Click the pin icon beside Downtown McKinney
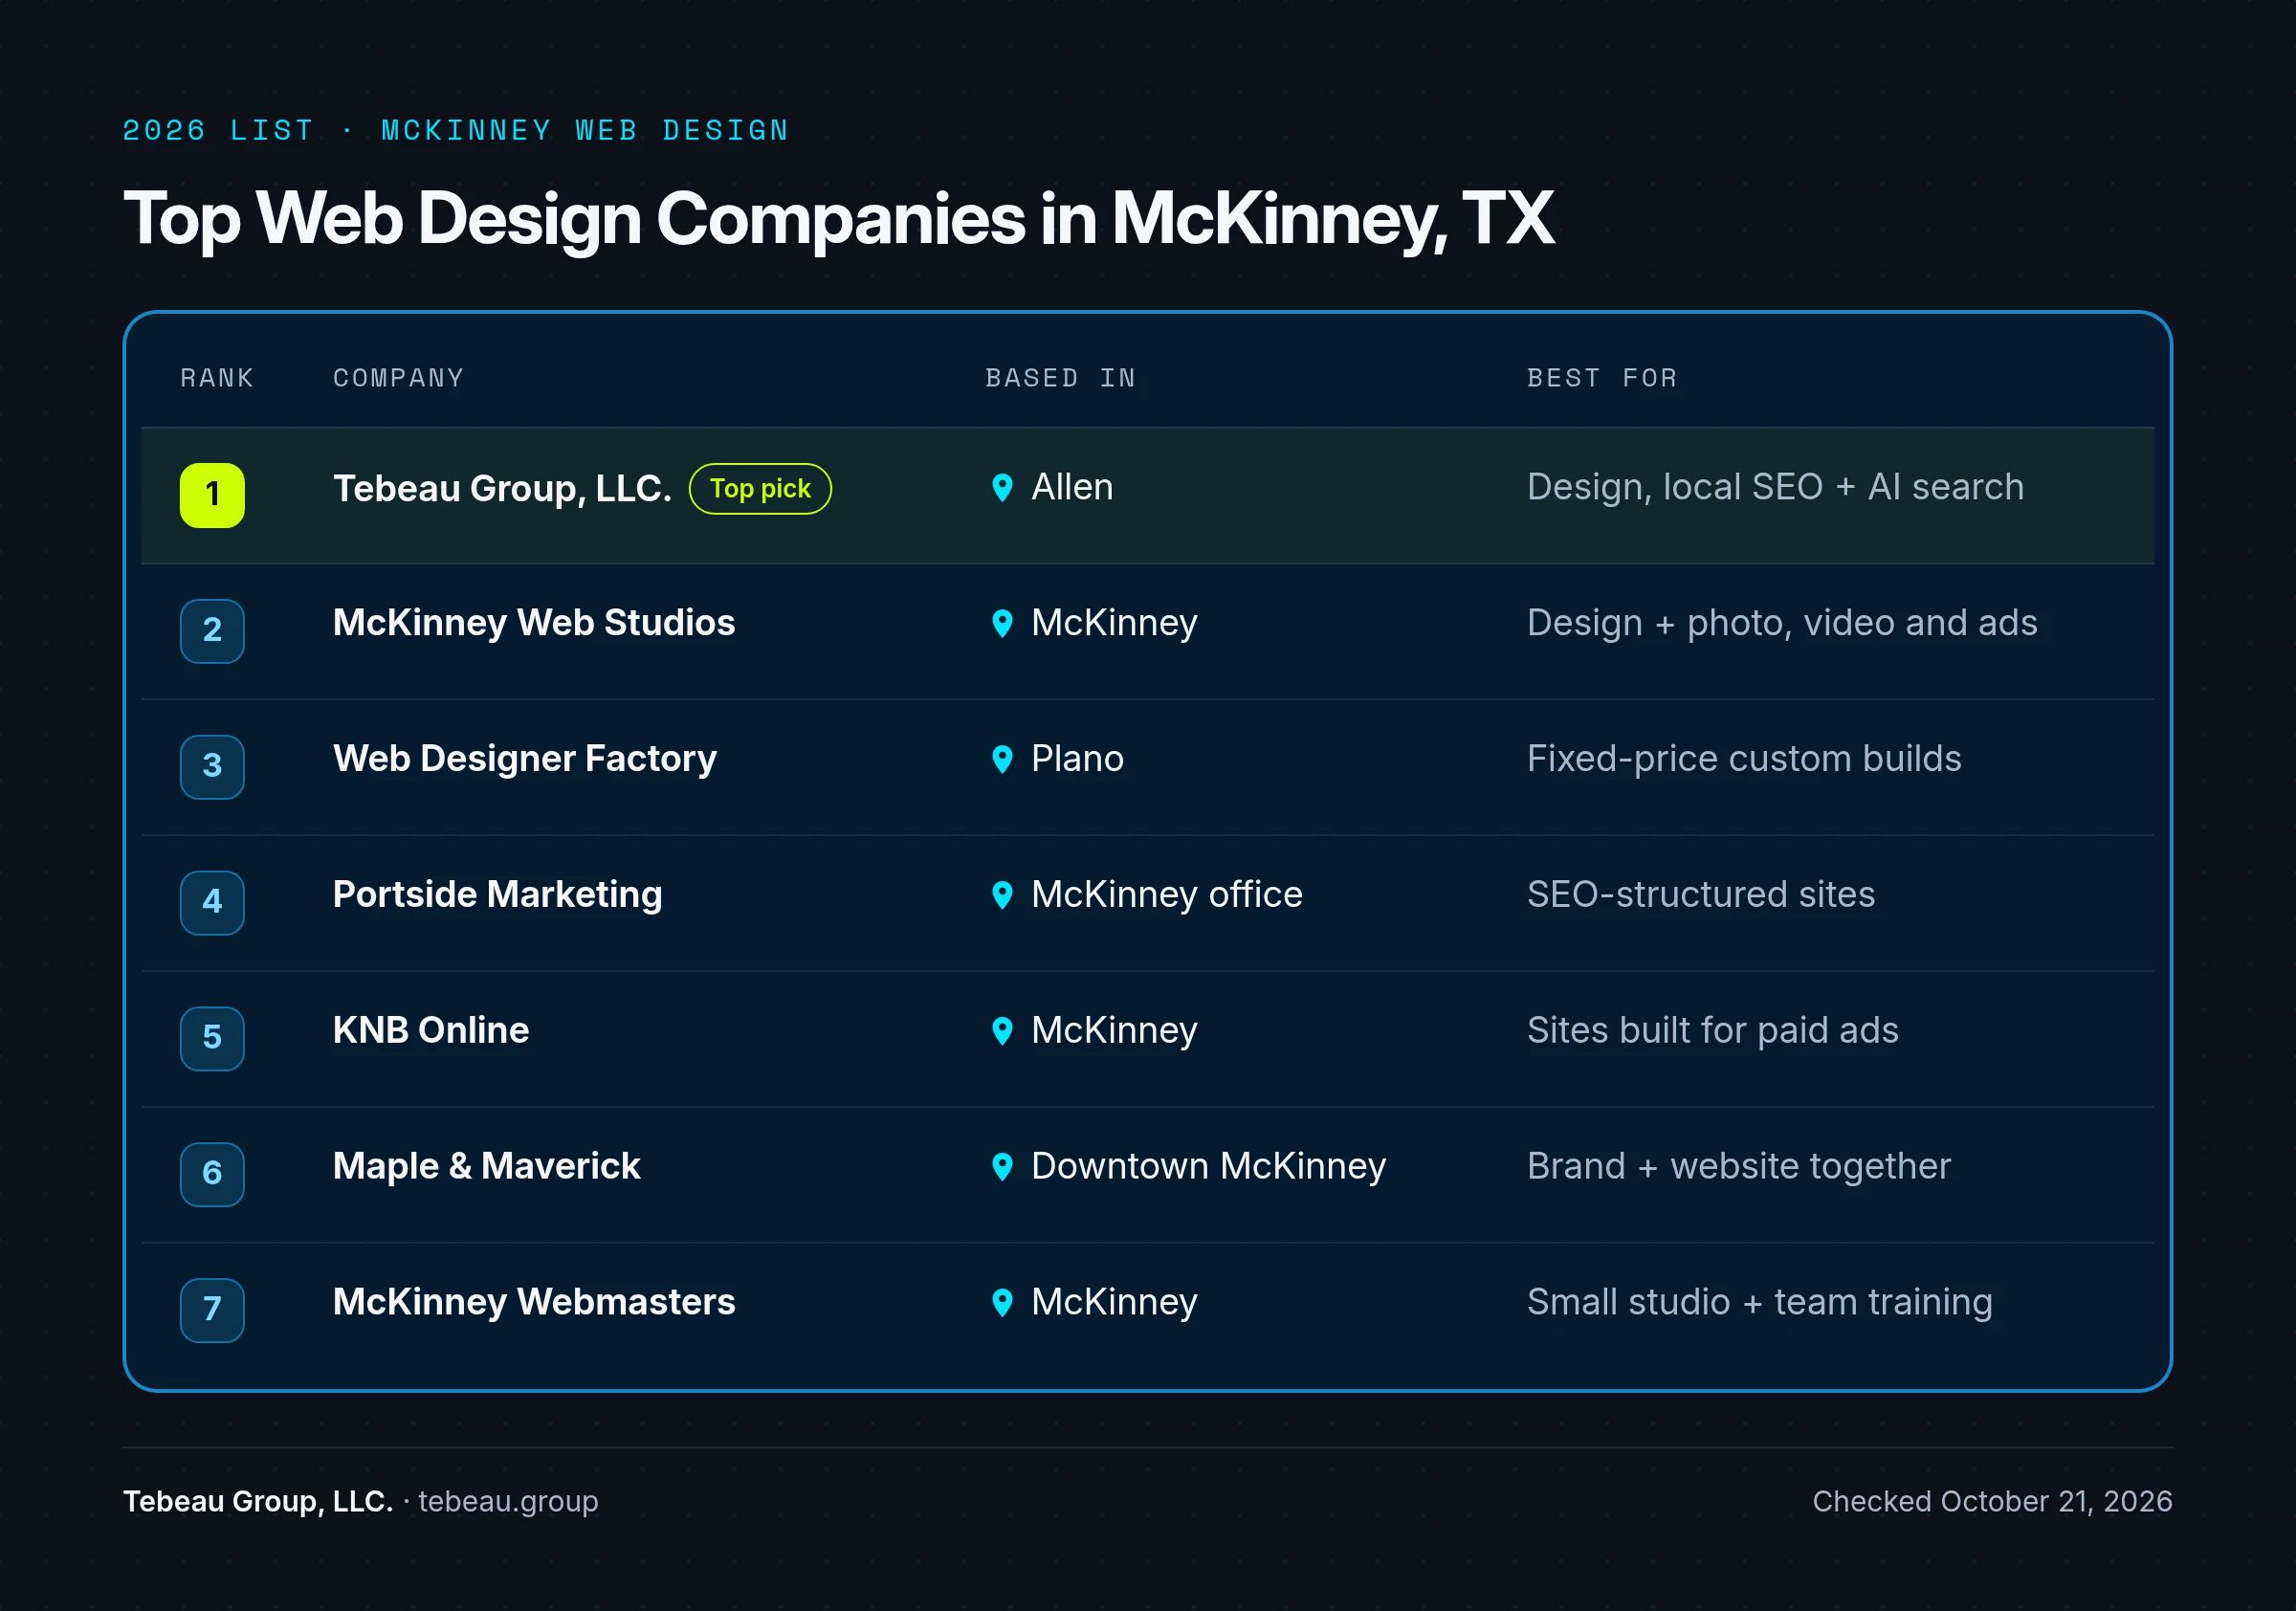 pos(1002,1167)
